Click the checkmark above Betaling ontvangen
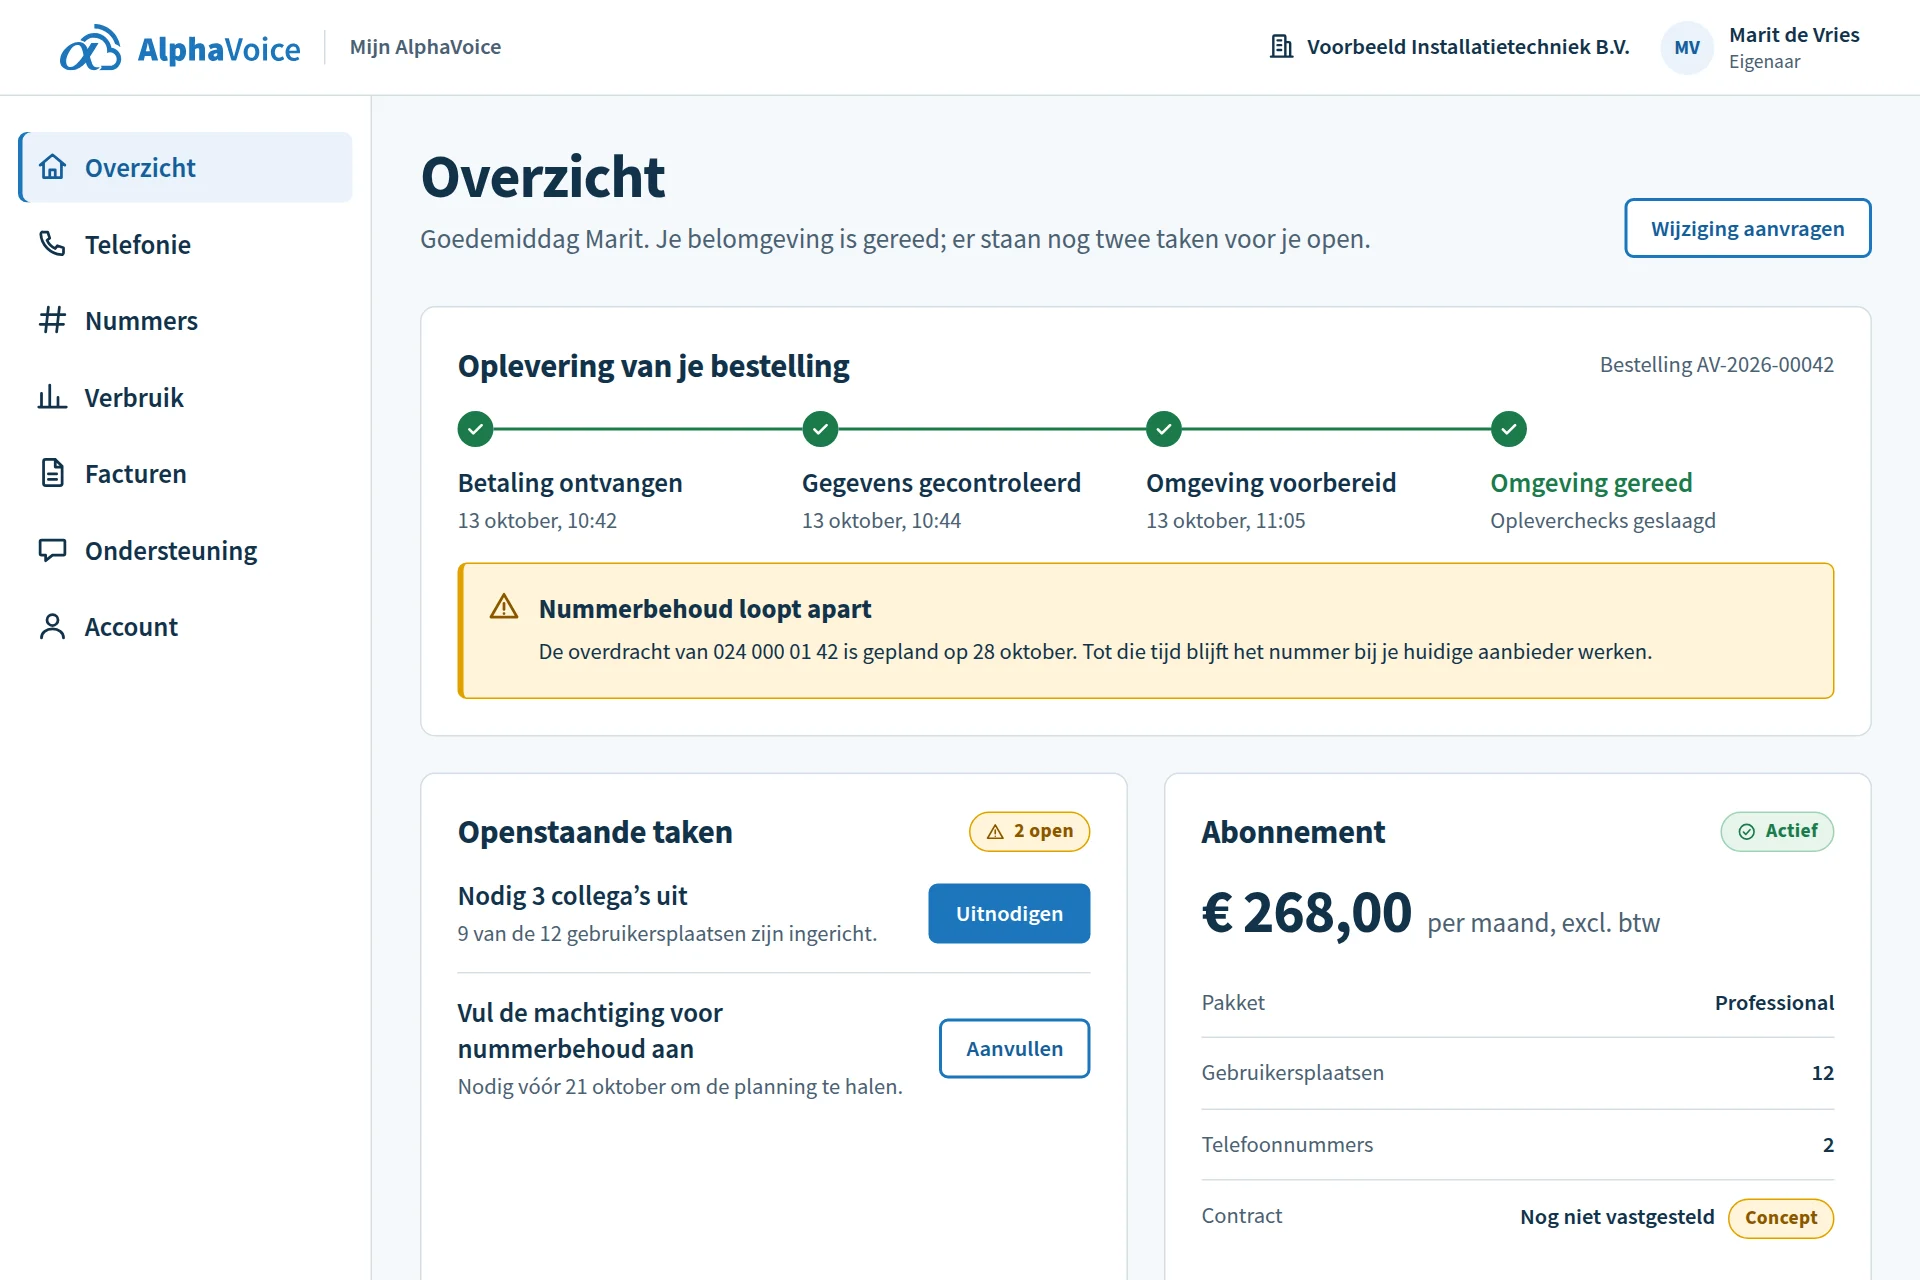Viewport: 1920px width, 1280px height. 476,429
